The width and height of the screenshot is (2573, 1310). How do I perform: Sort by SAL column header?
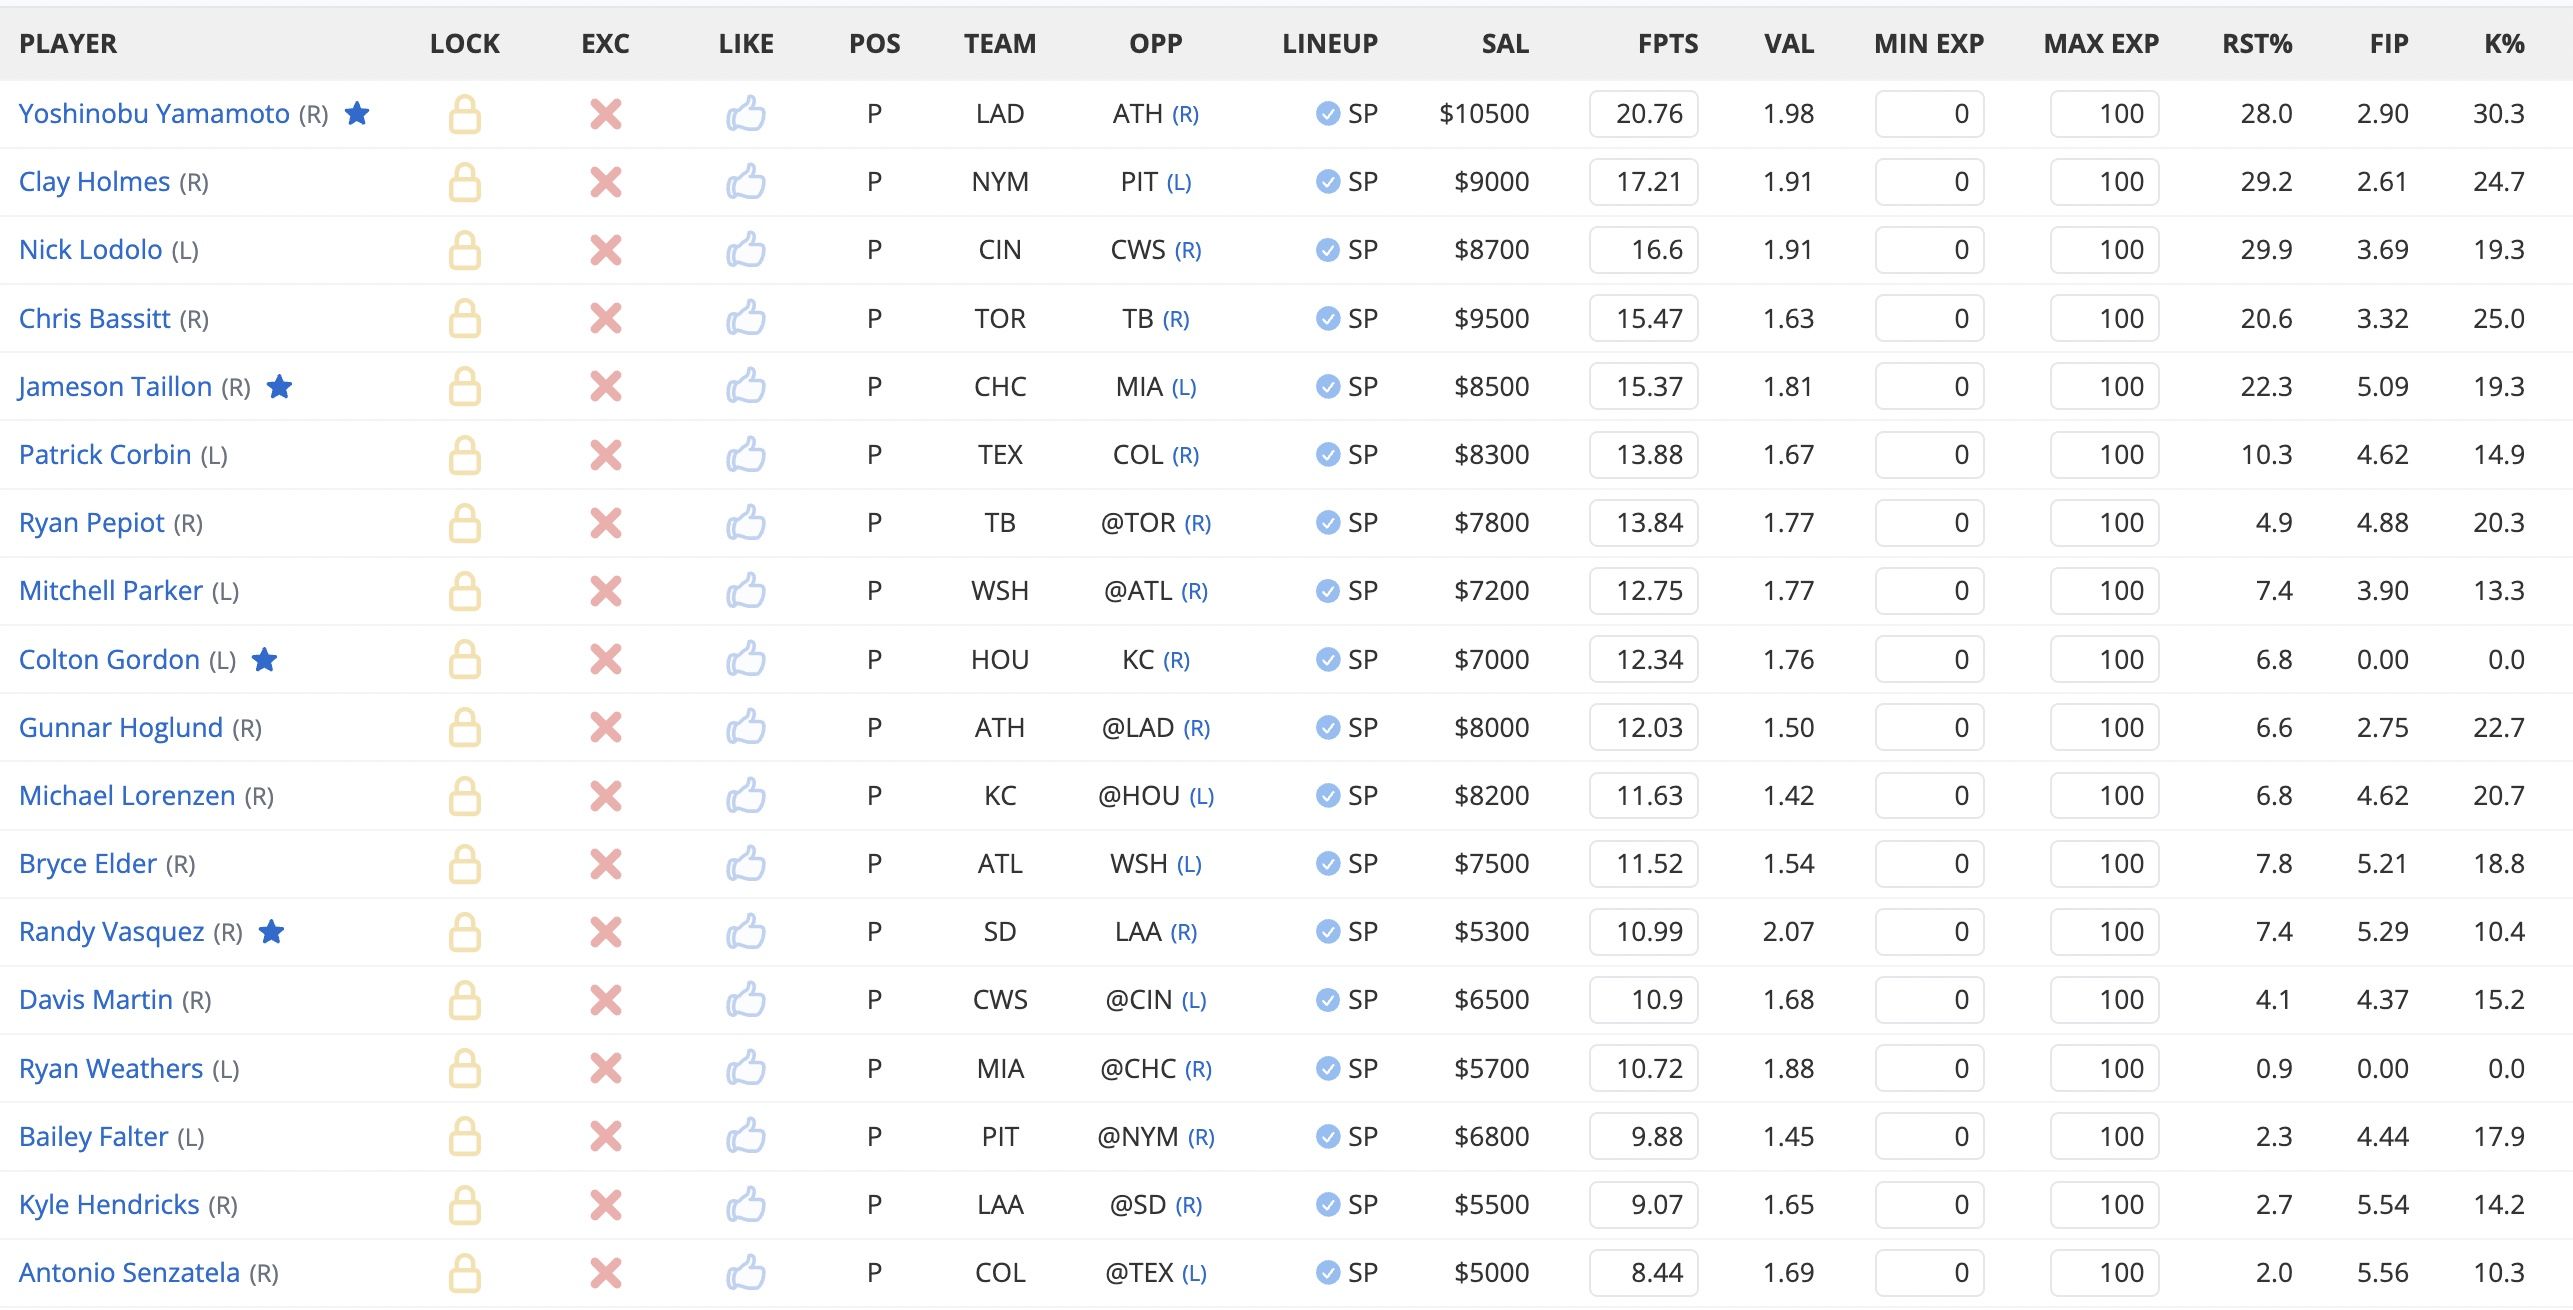[1505, 44]
